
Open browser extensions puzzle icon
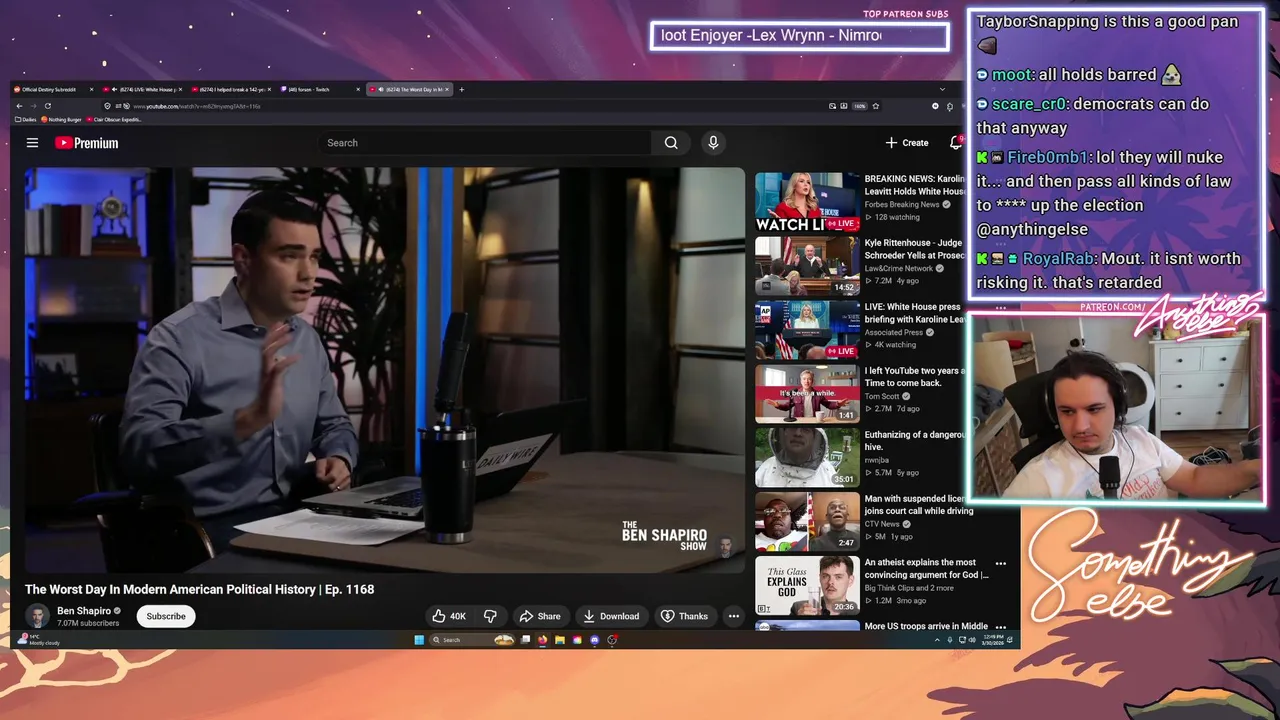coord(948,105)
